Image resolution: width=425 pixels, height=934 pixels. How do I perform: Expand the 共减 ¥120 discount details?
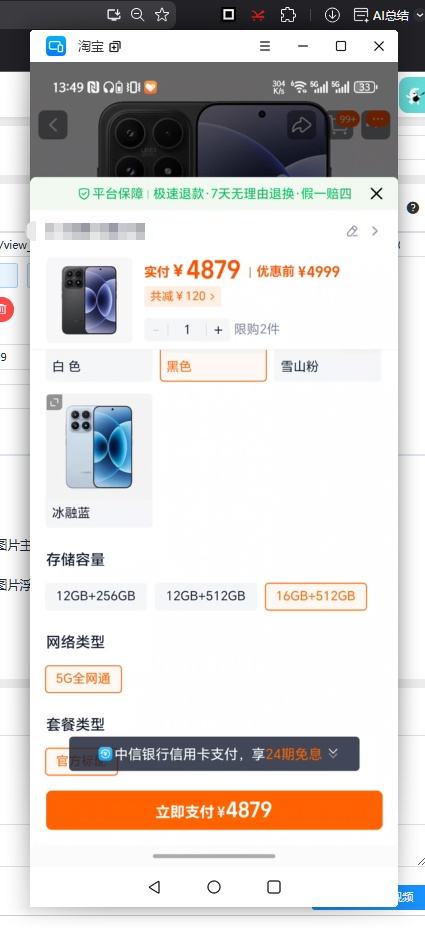[x=182, y=296]
